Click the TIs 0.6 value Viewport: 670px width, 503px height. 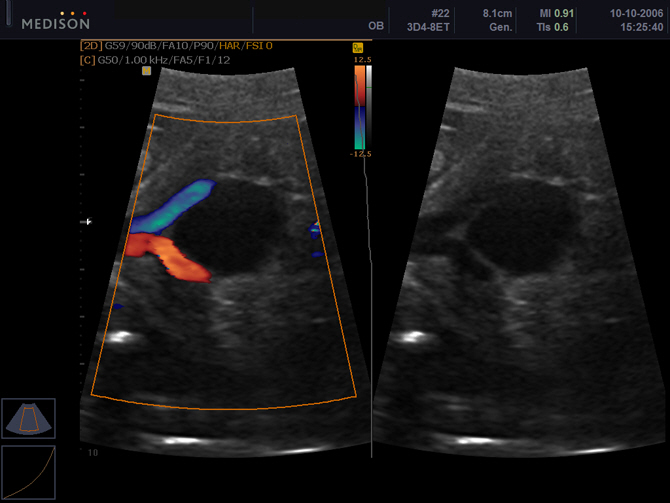coord(552,27)
